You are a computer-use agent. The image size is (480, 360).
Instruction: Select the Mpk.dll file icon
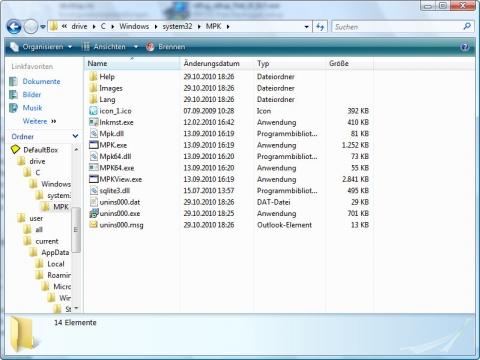[x=94, y=134]
